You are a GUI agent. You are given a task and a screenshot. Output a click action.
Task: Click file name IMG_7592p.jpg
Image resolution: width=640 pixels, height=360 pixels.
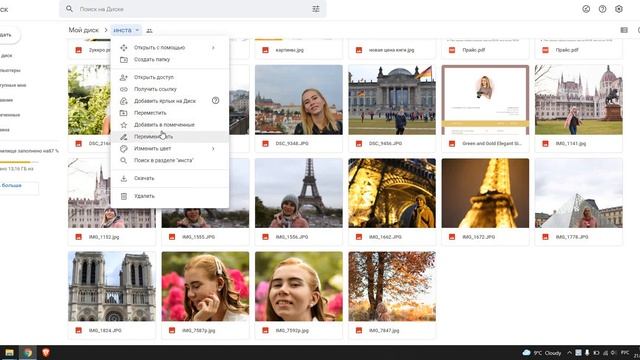pyautogui.click(x=292, y=331)
